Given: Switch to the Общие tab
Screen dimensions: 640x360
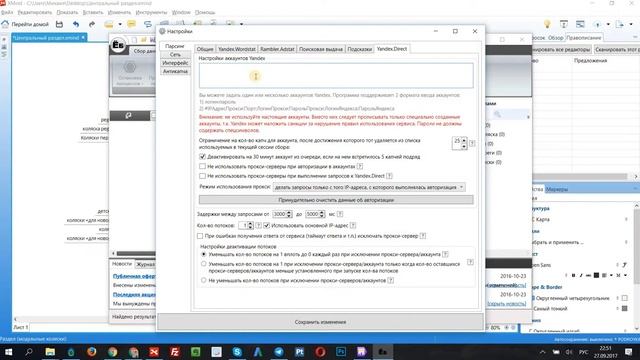Looking at the screenshot, I should click(x=205, y=49).
